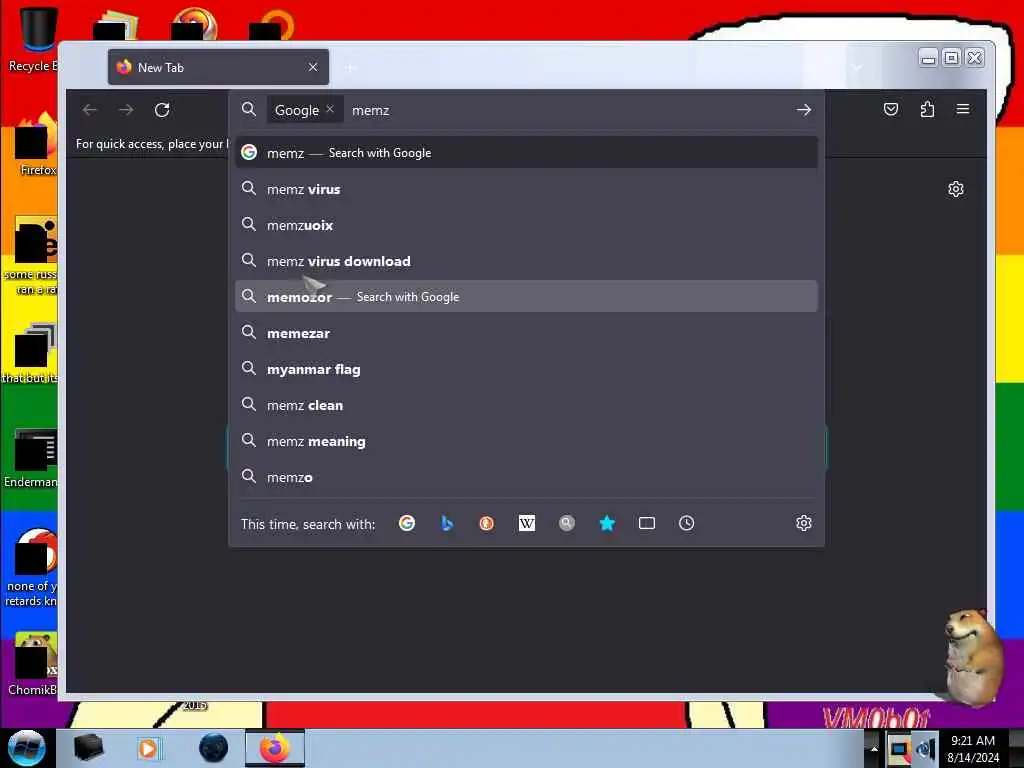Select the Firefox desktop shortcut
This screenshot has width=1024, height=768.
36,144
